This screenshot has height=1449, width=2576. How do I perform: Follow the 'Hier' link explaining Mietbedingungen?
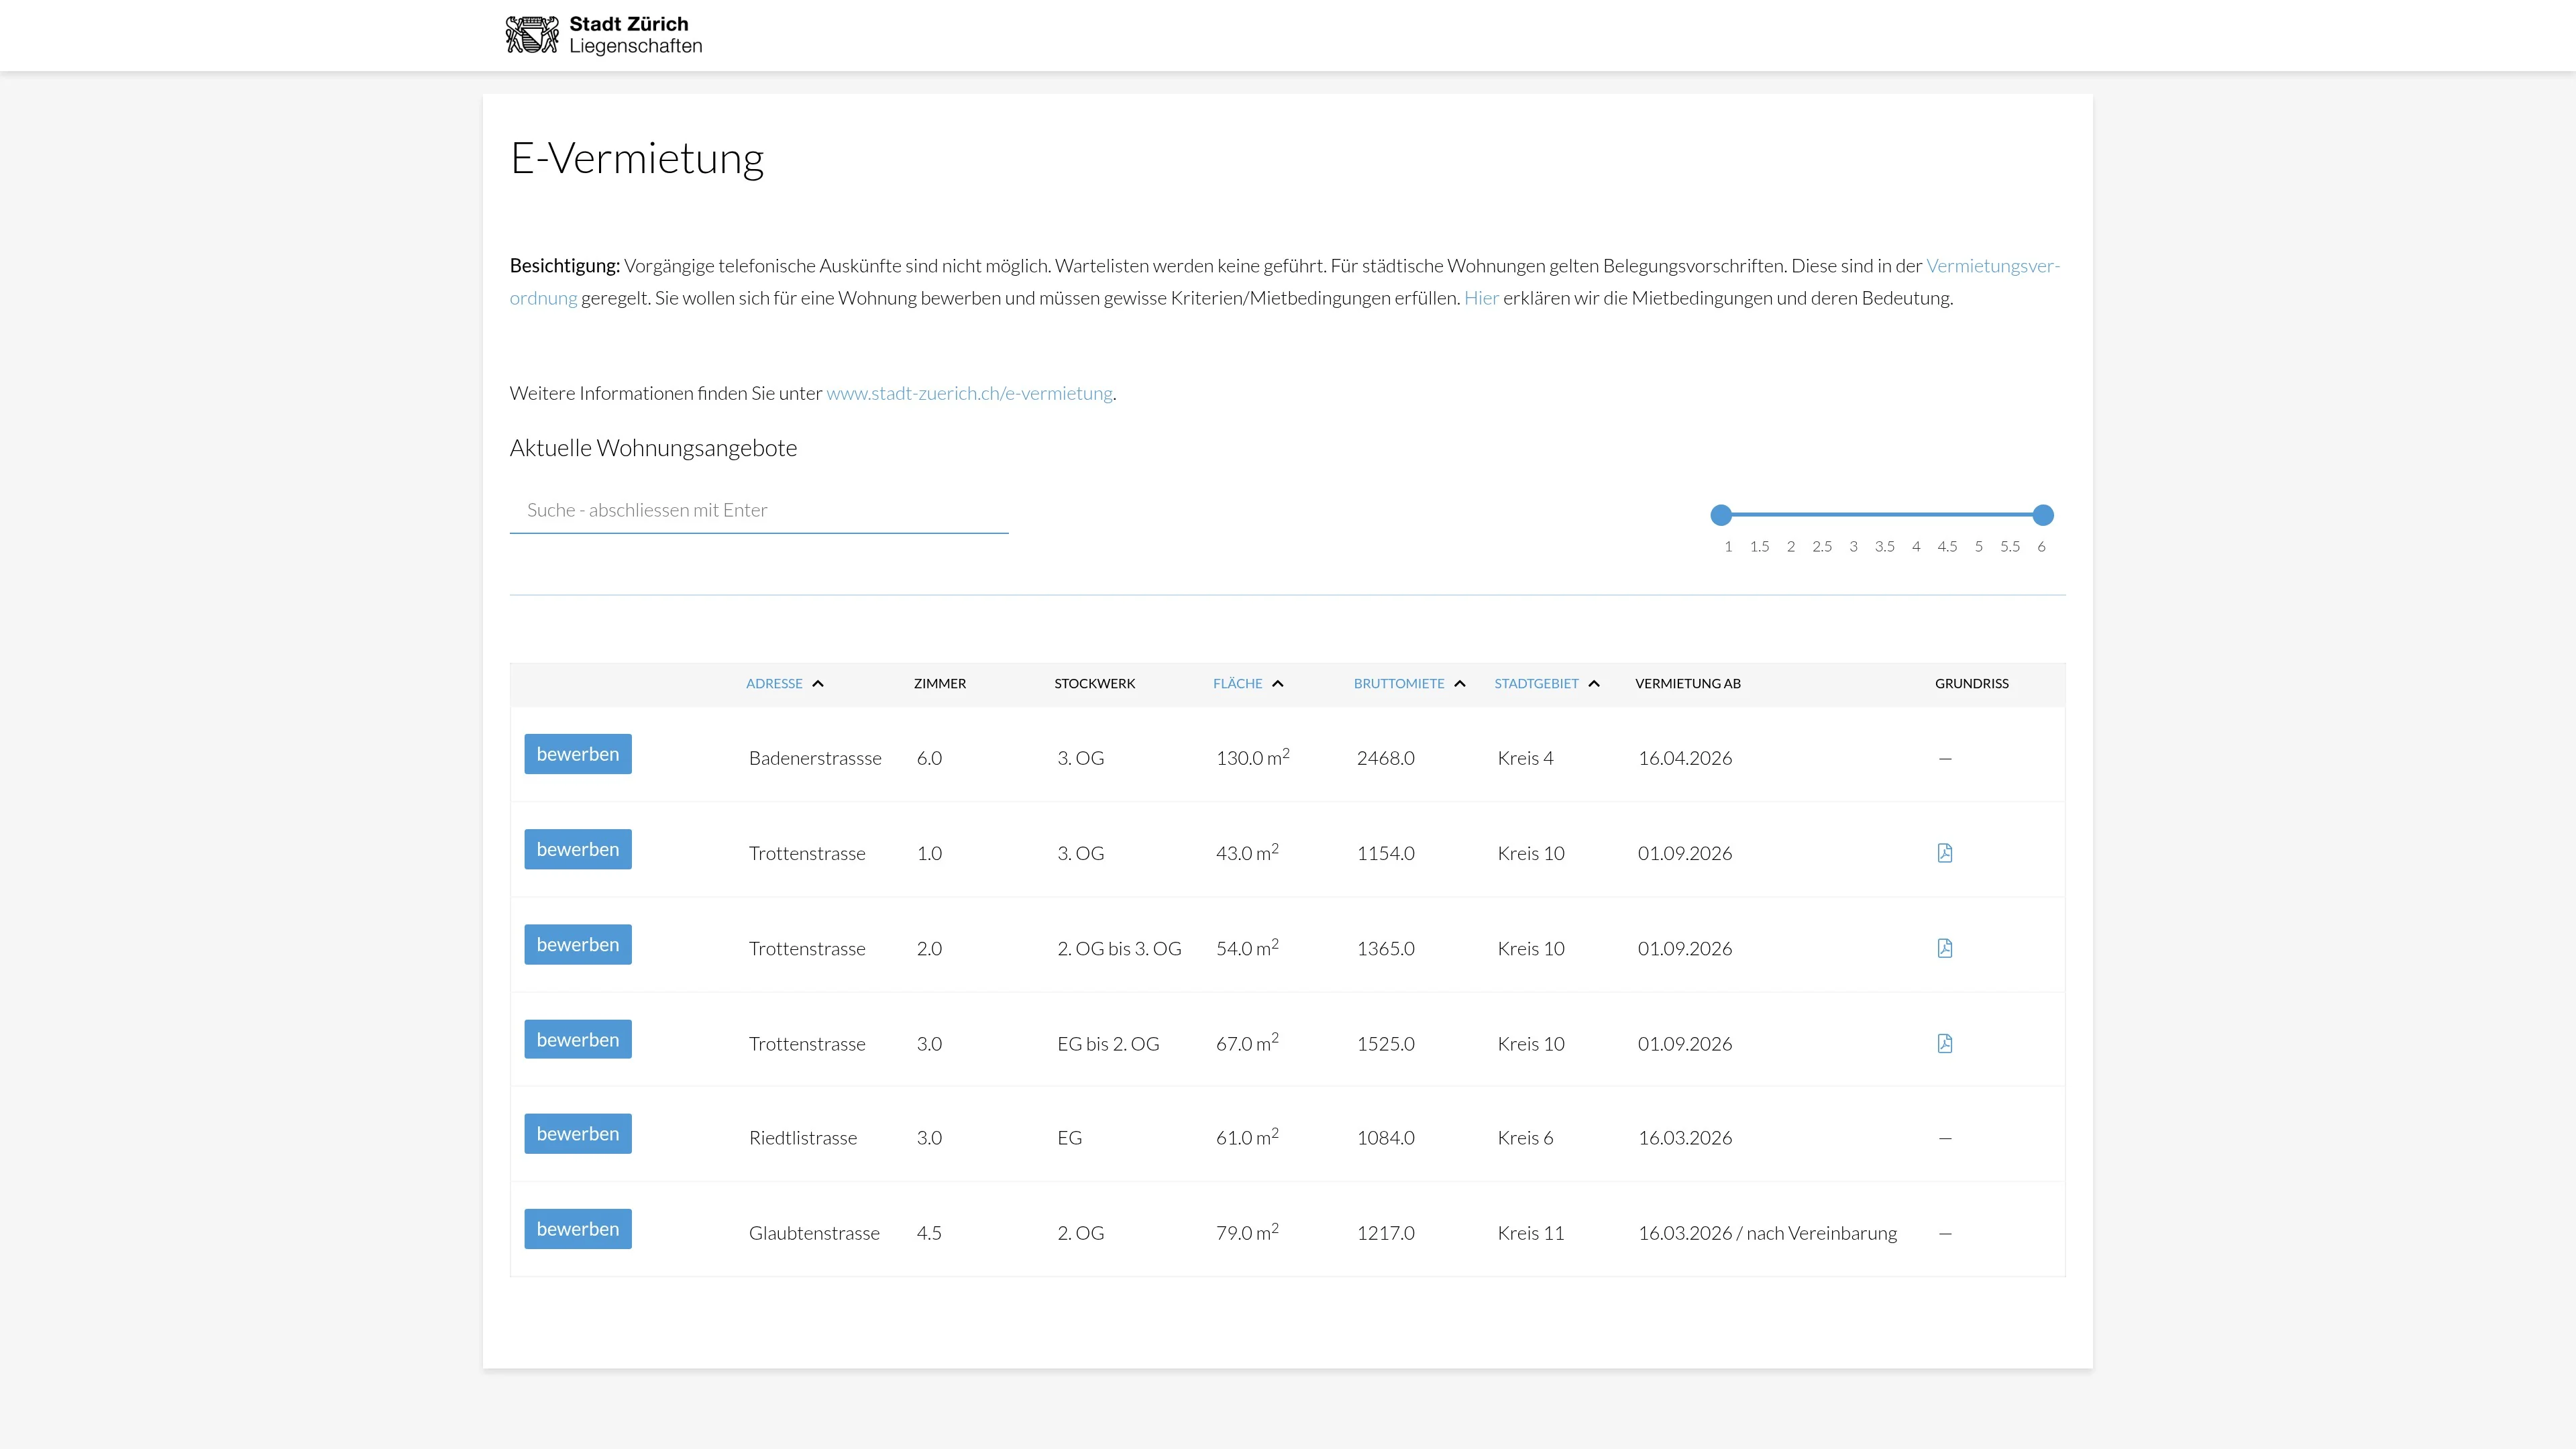[x=1481, y=298]
